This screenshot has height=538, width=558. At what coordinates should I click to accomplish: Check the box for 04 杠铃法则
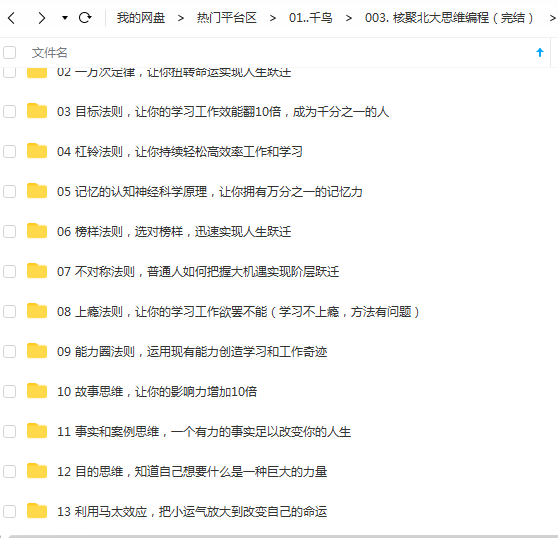(x=10, y=152)
